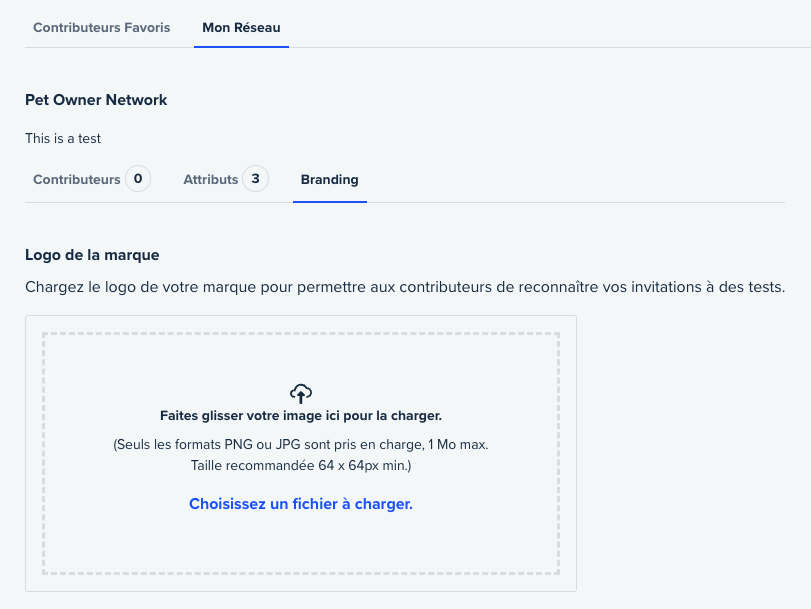Click the dashed image drop zone
This screenshot has height=609, width=811.
[301, 453]
